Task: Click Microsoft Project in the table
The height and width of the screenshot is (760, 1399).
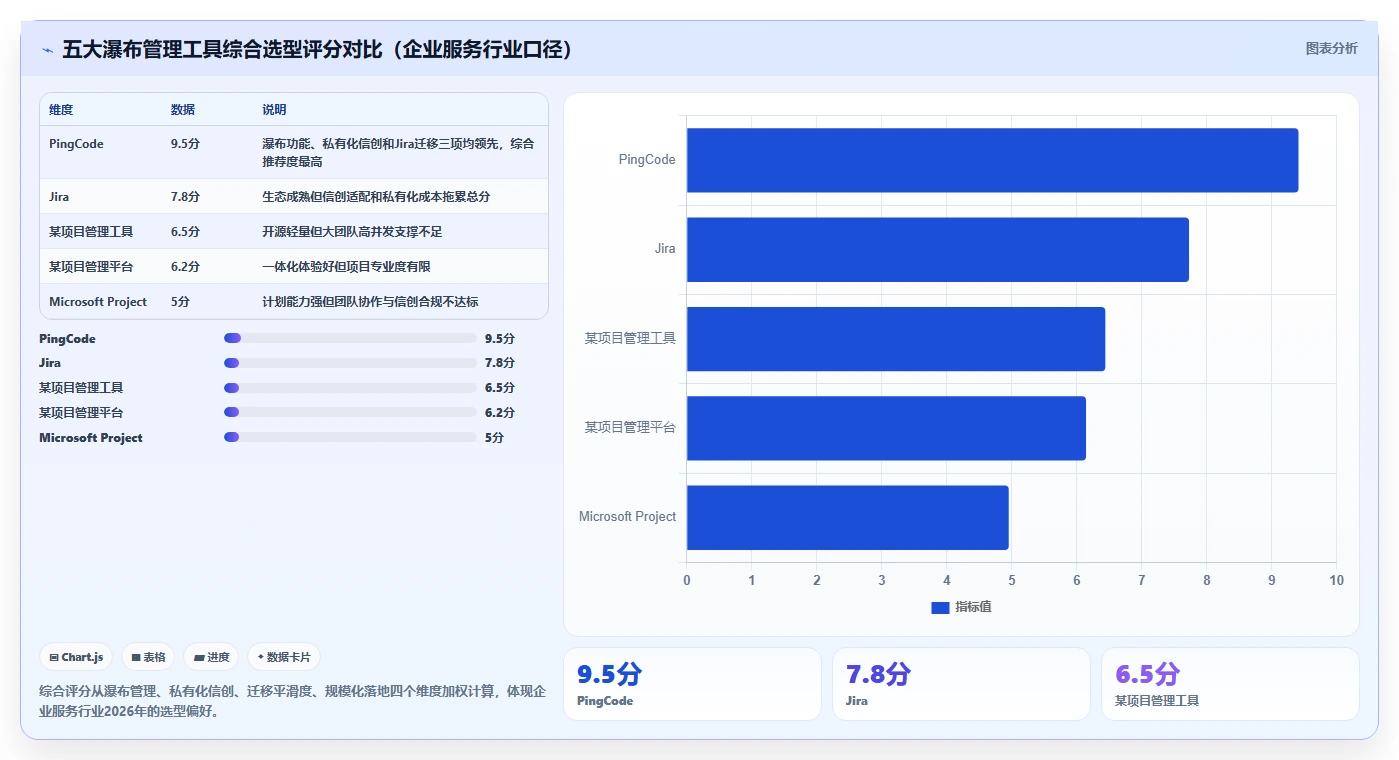Action: click(98, 302)
